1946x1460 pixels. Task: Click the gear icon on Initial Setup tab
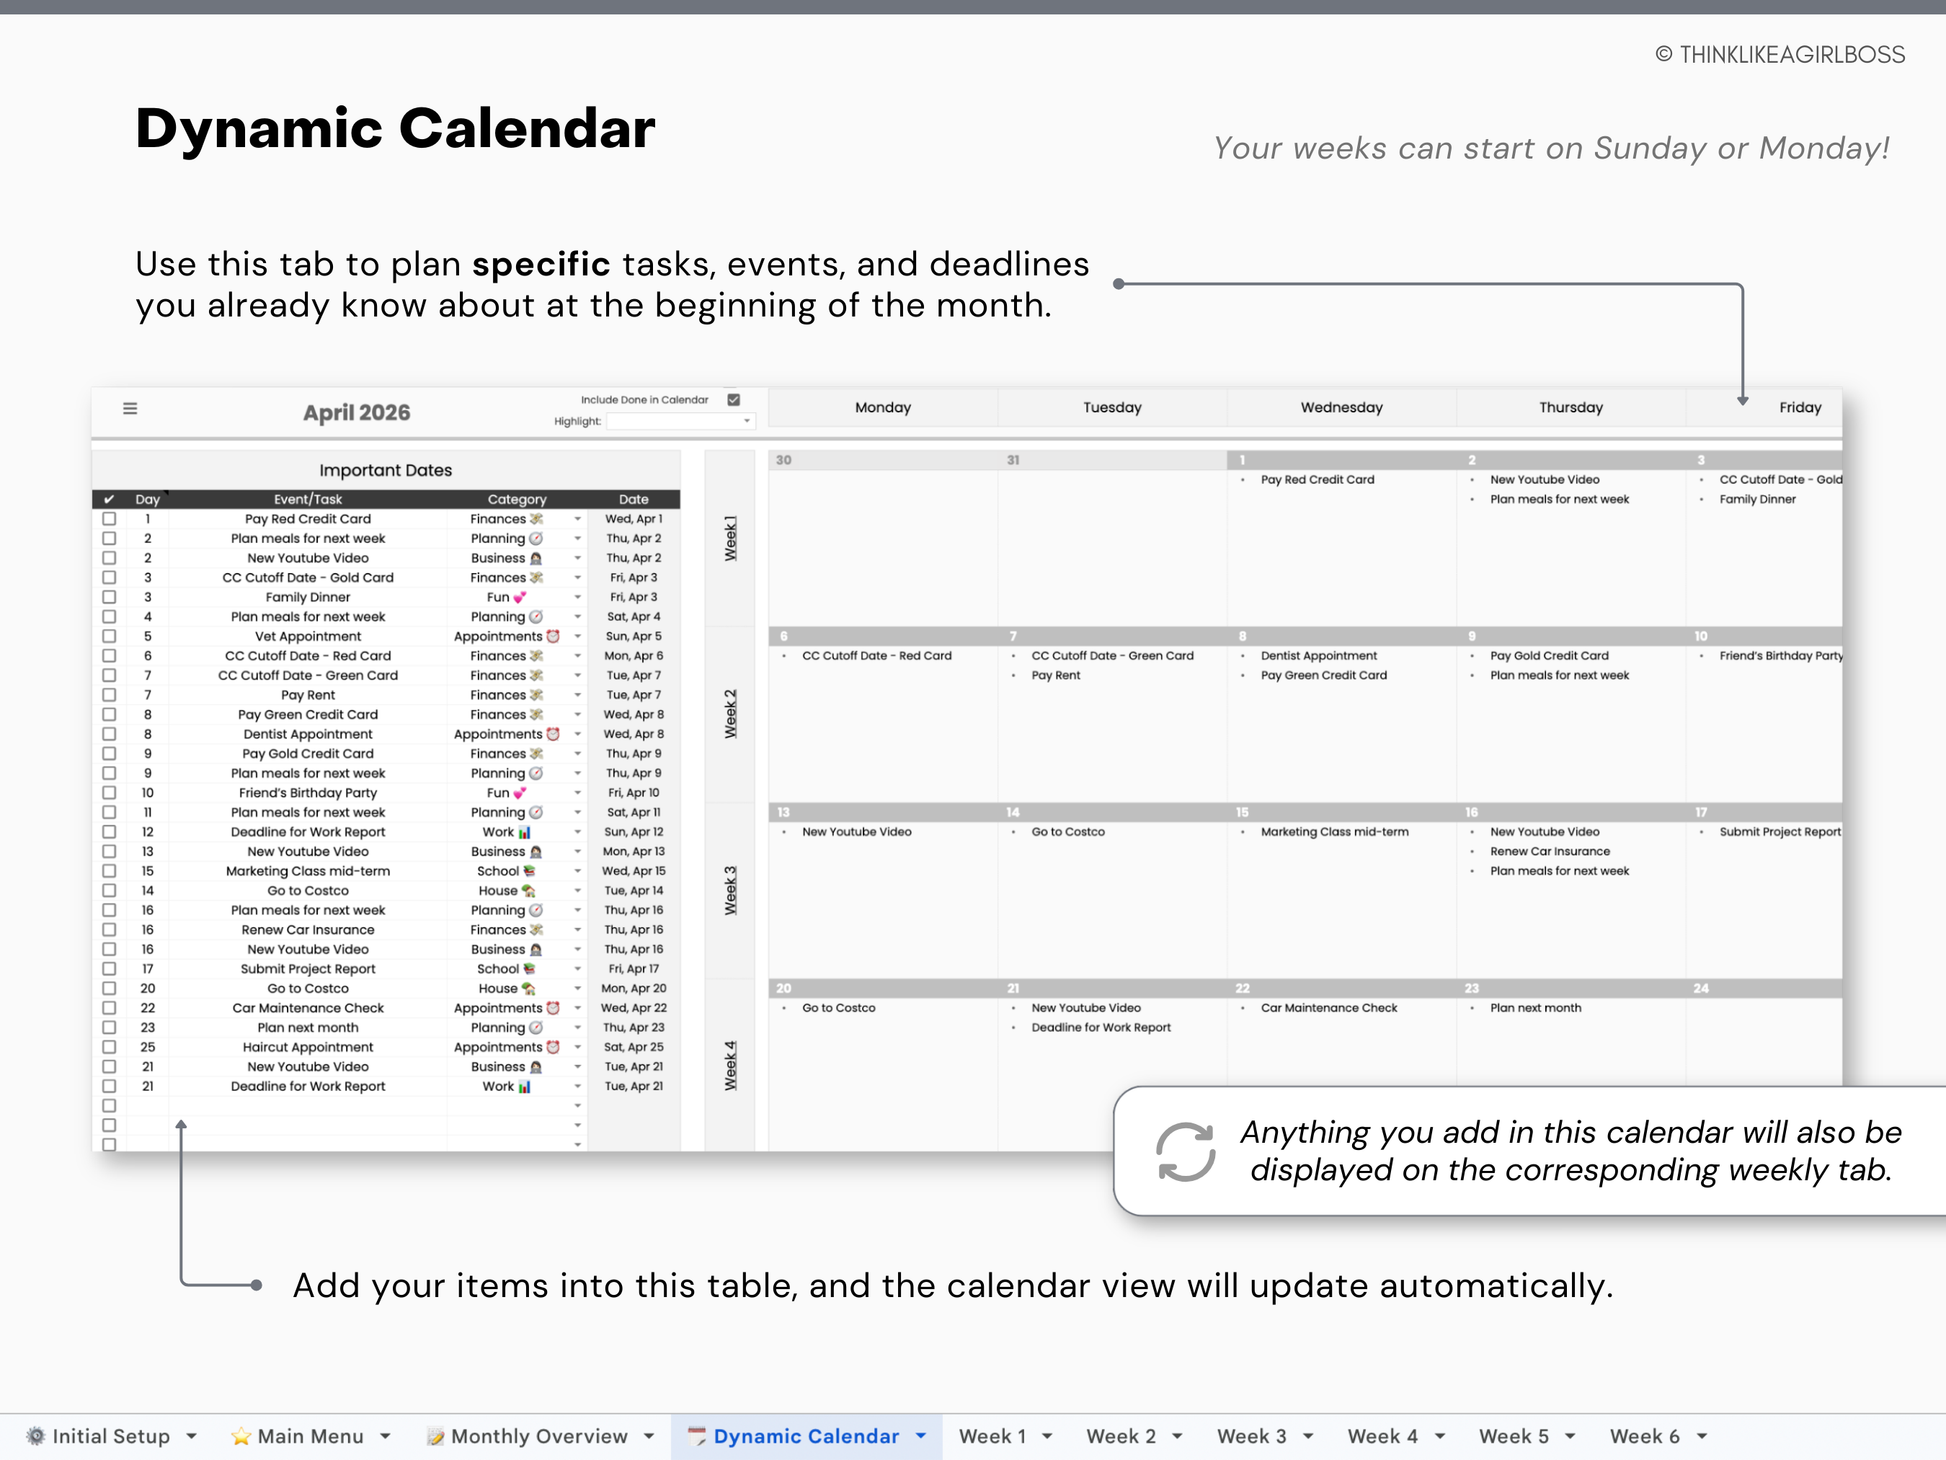[x=36, y=1436]
